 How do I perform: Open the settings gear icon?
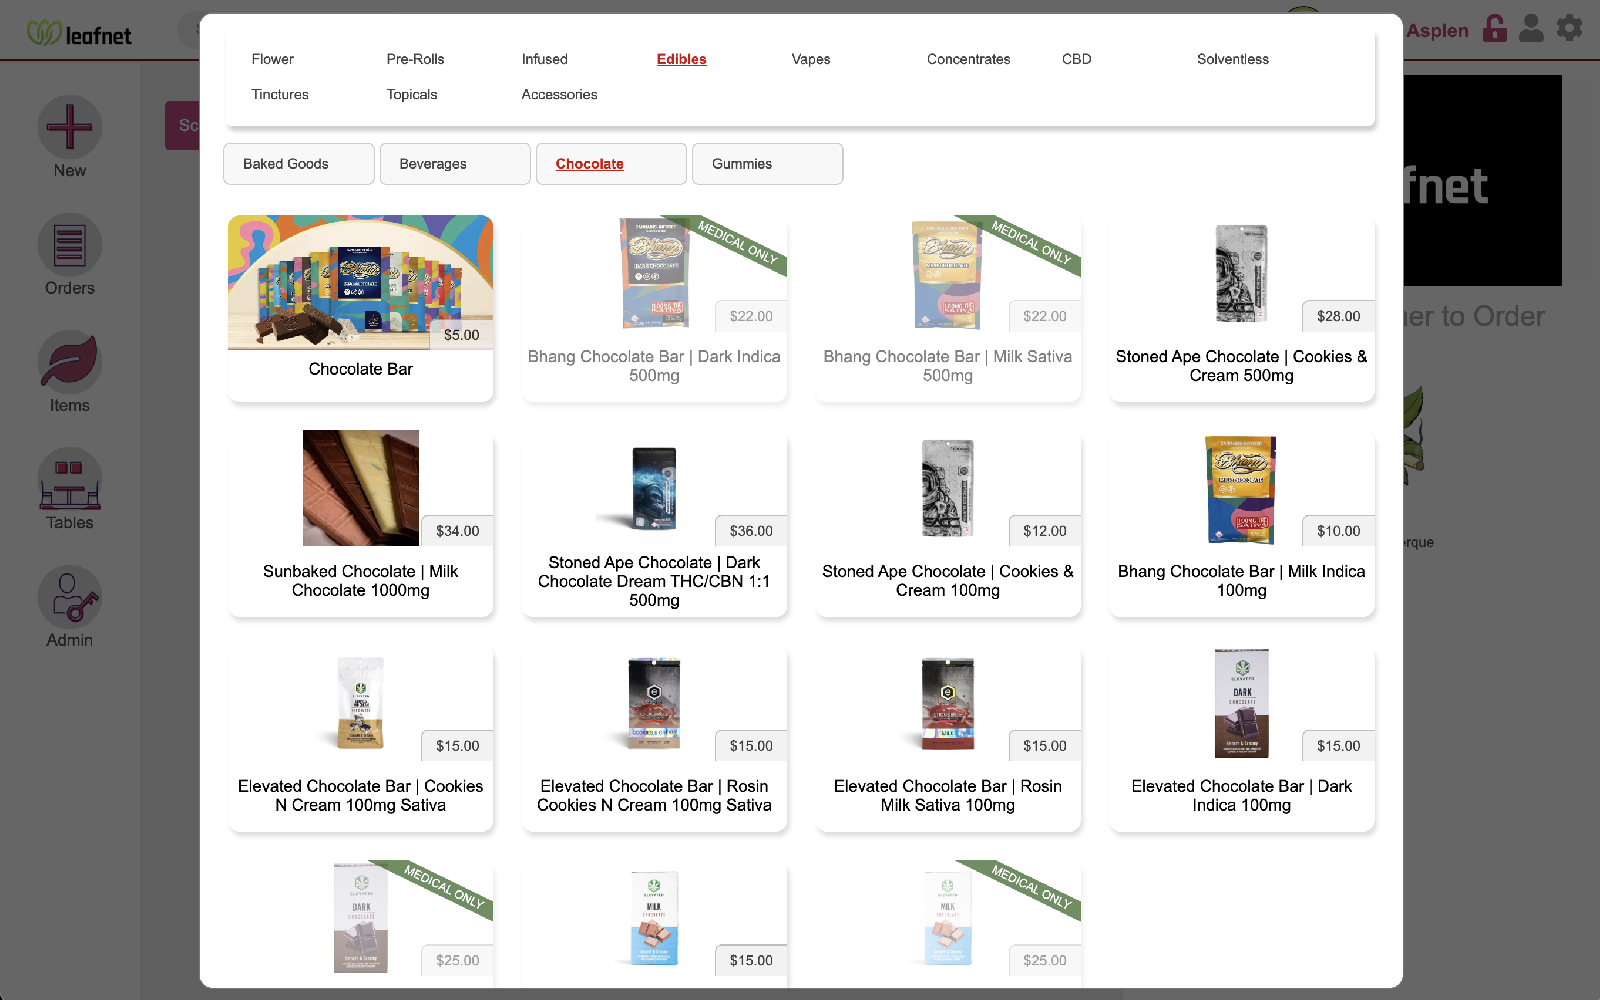pos(1569,28)
